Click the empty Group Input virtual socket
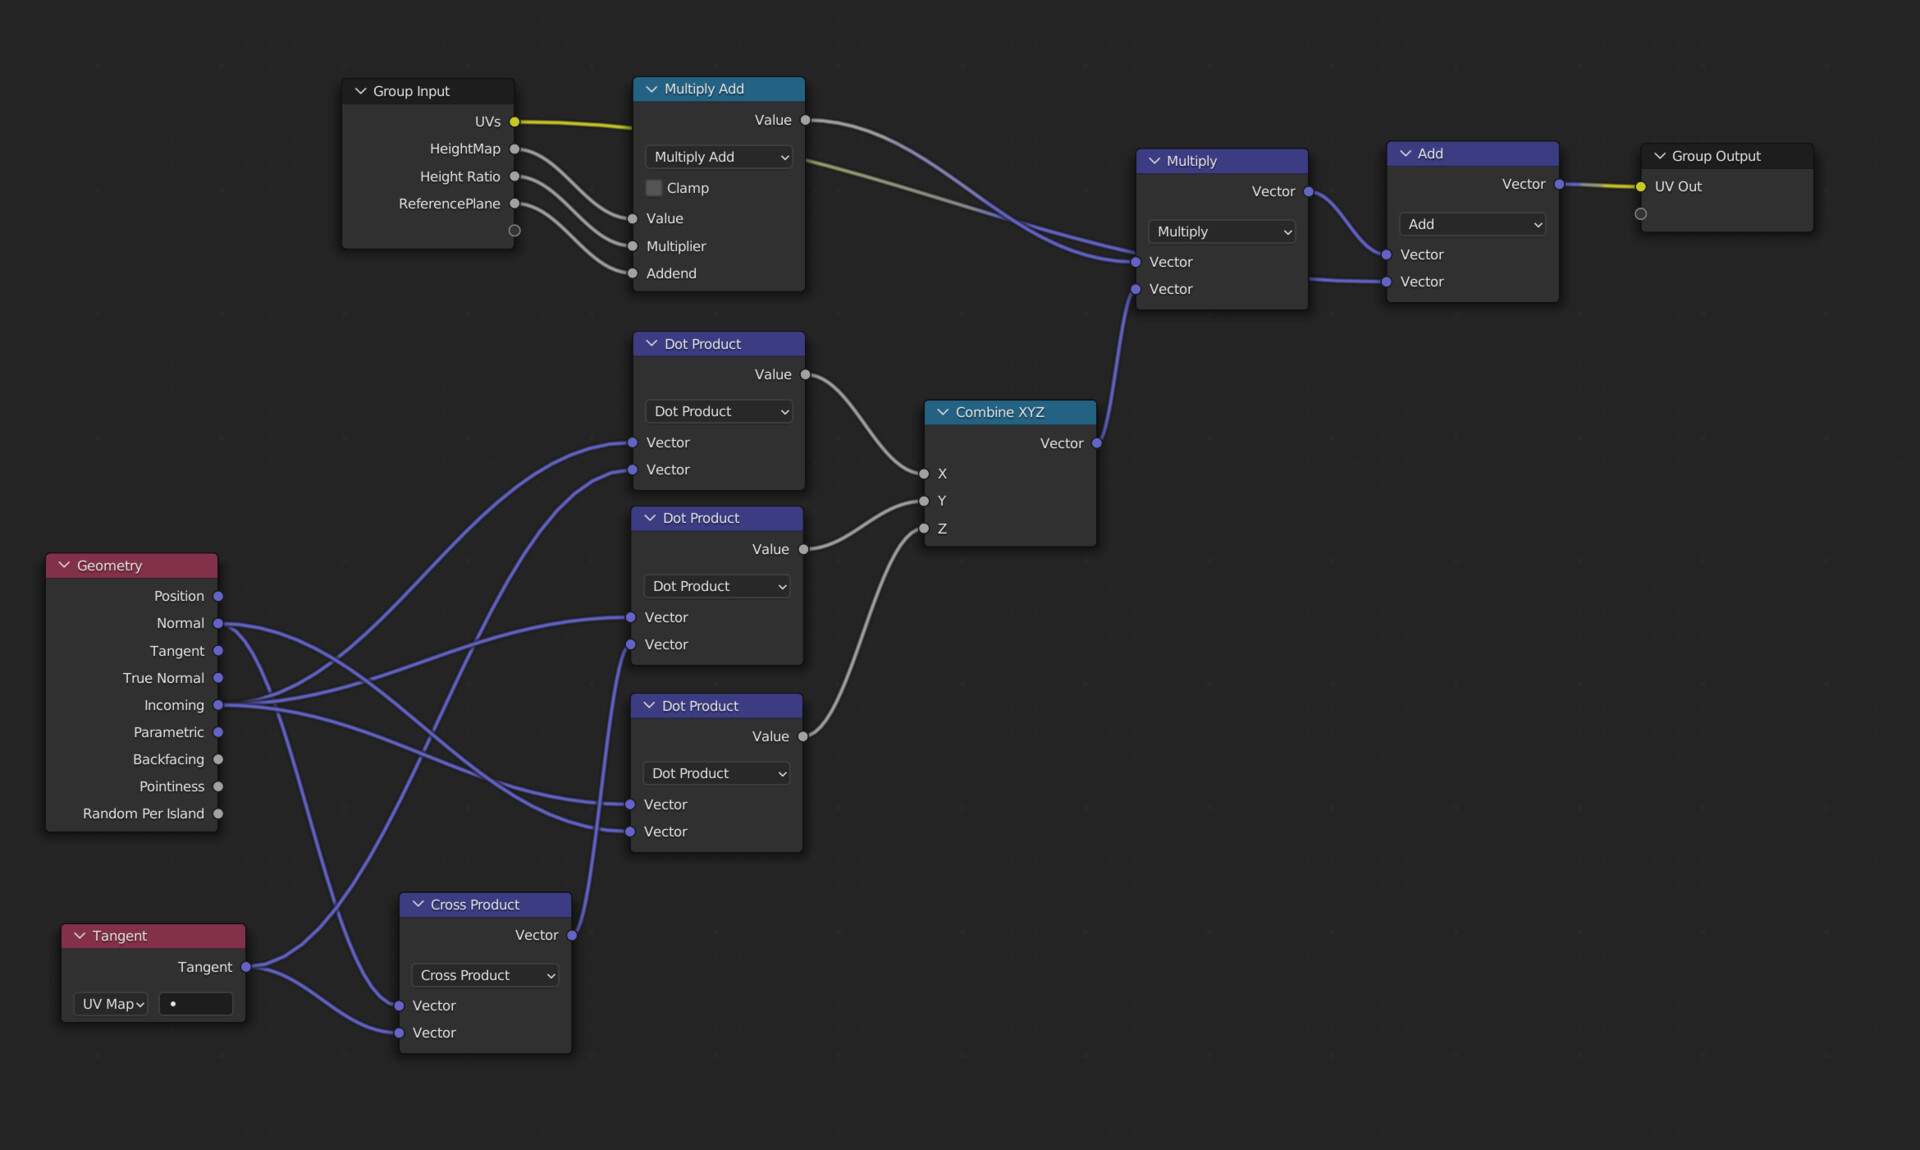 click(515, 231)
